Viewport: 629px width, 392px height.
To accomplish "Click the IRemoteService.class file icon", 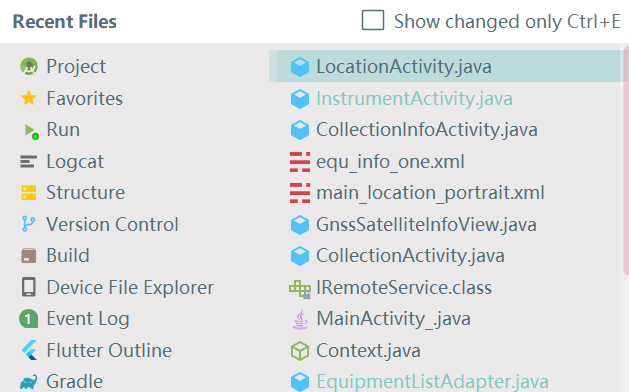I will coord(300,288).
